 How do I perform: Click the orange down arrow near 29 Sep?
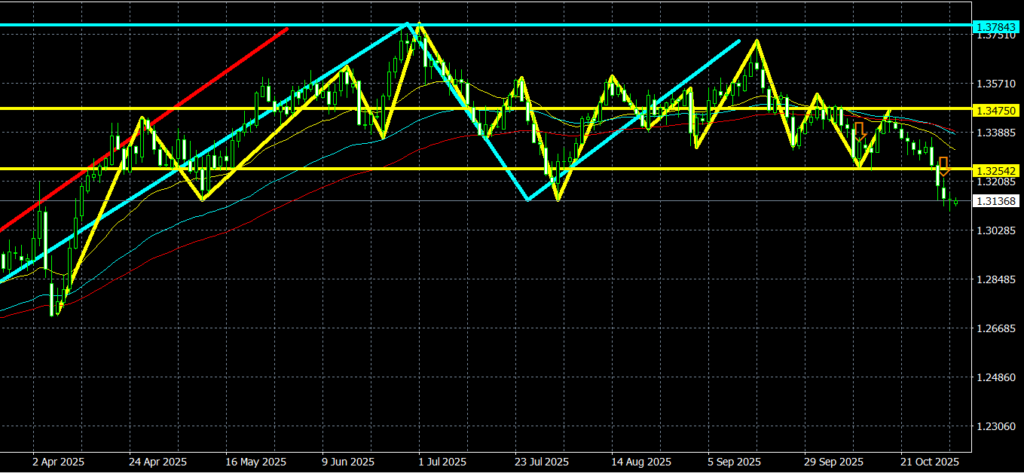pos(859,130)
